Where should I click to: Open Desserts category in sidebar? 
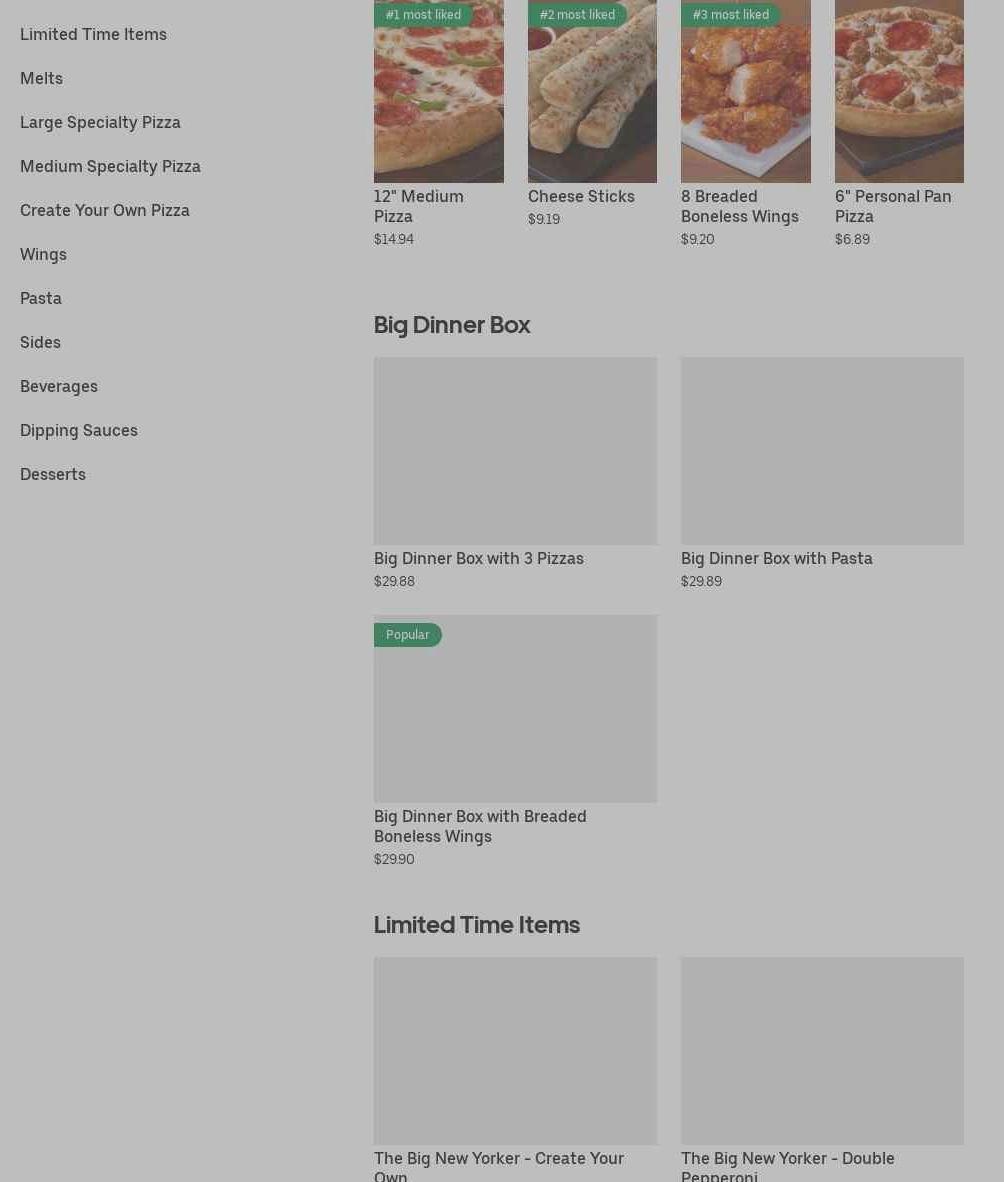(x=53, y=474)
